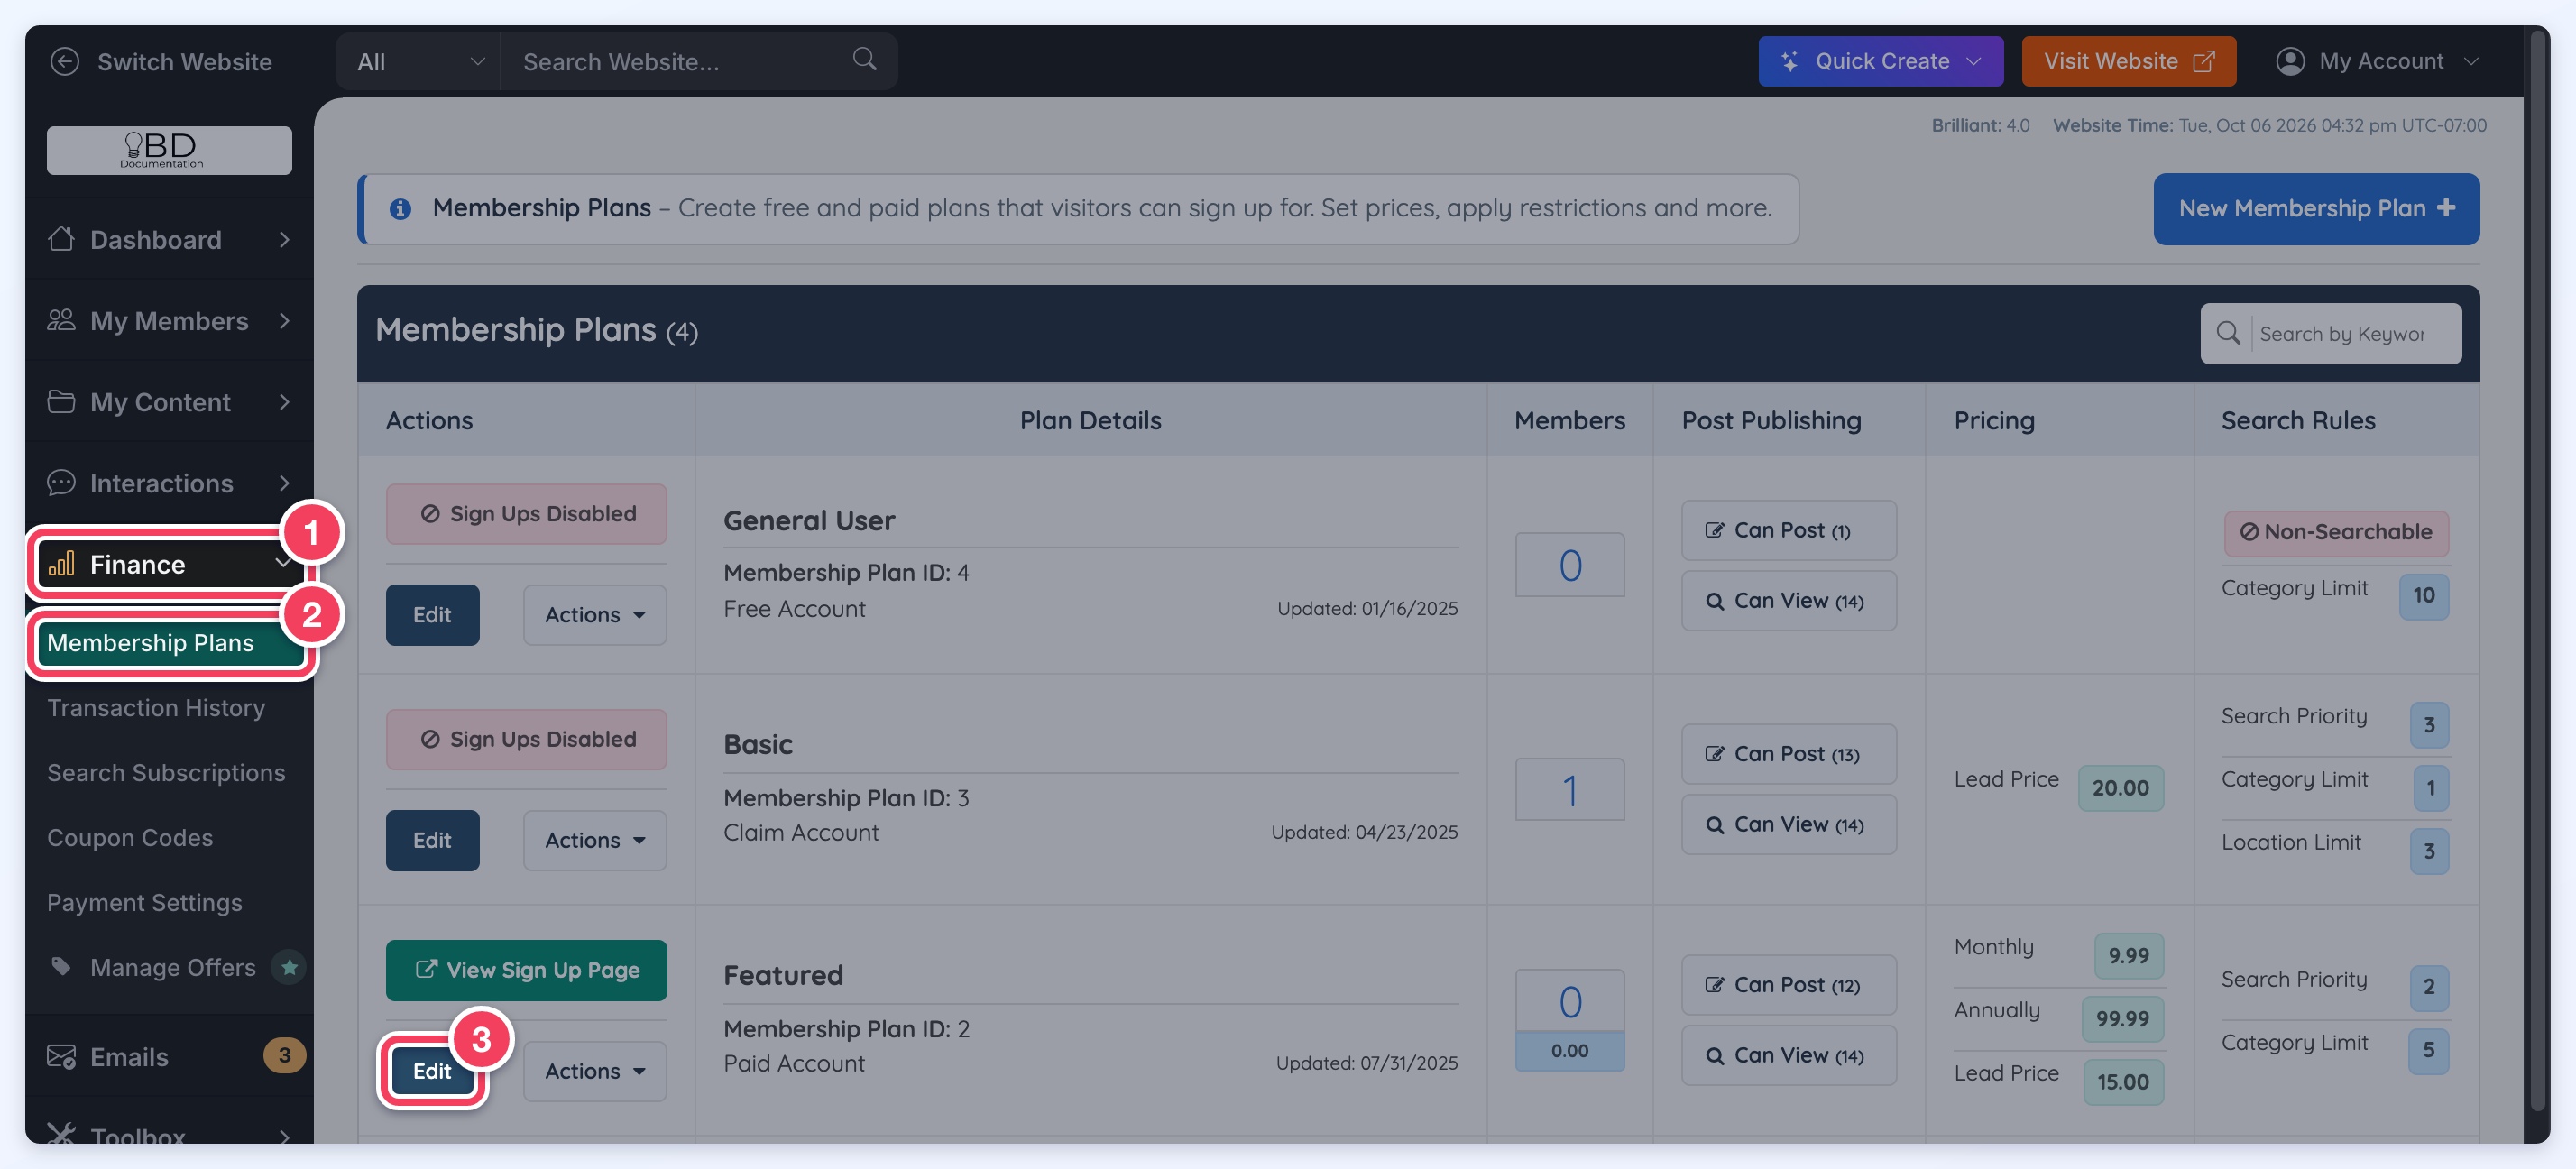Screen dimensions: 2576x1169
Task: Click the keyword search magnifier icon
Action: tap(2228, 333)
